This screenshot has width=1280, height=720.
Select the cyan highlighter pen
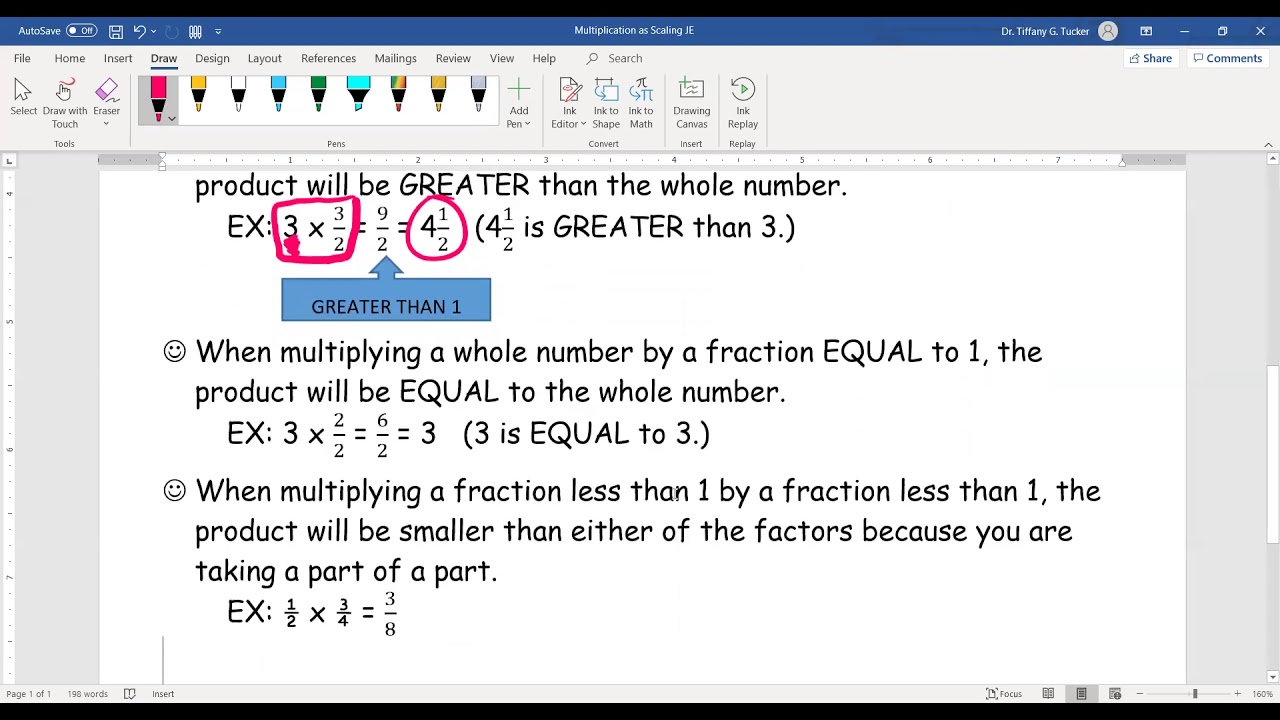click(x=358, y=95)
